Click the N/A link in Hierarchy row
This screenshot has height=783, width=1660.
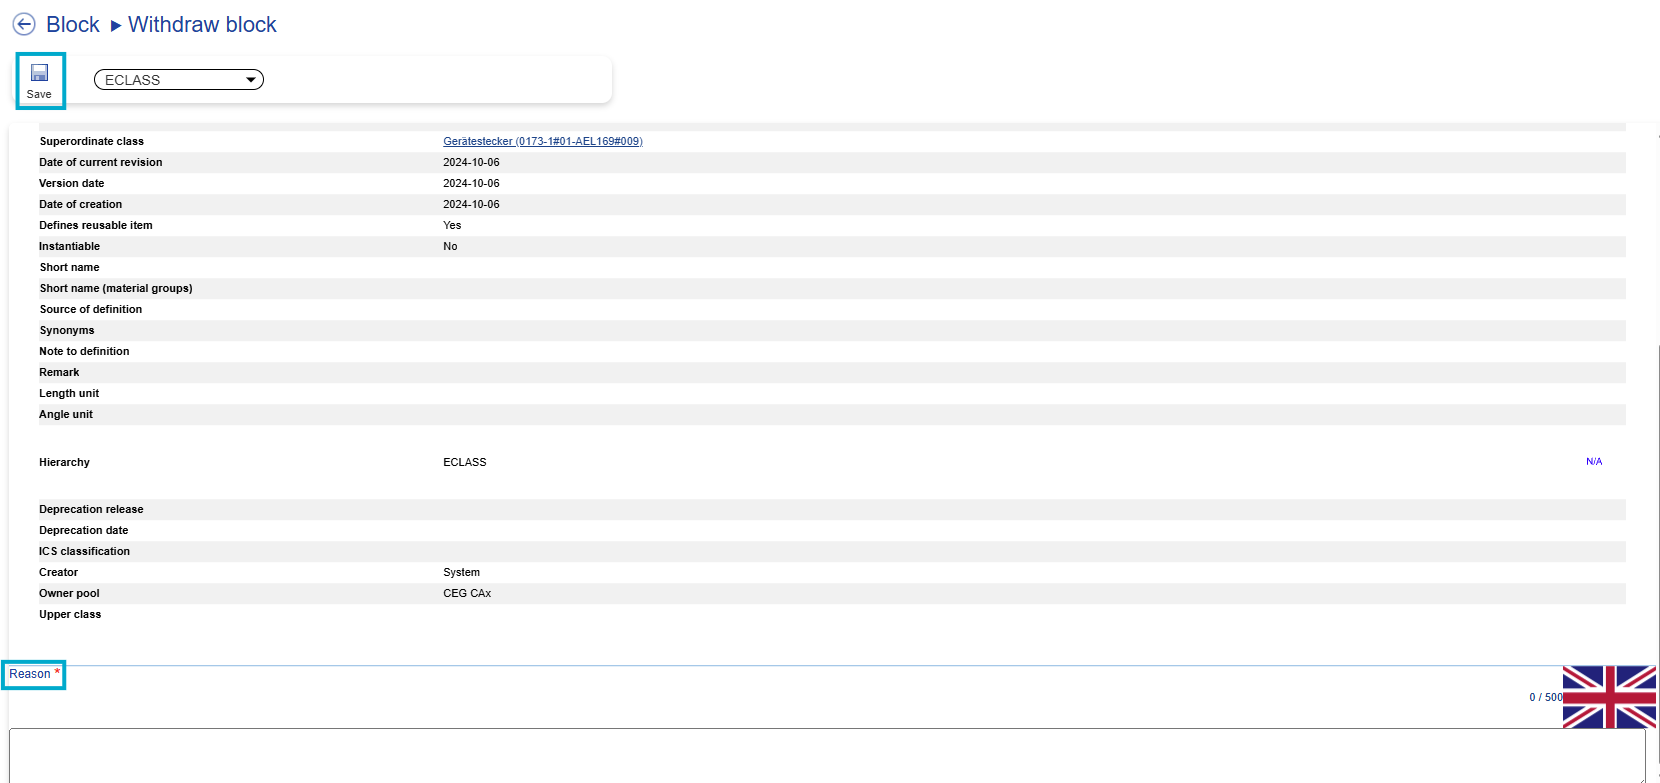[x=1593, y=462]
